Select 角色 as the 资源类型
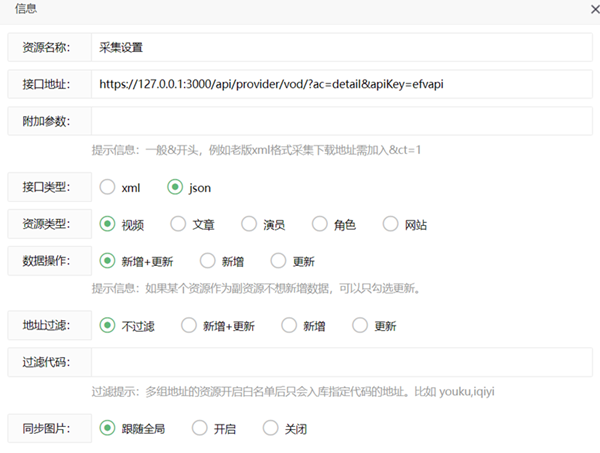 pyautogui.click(x=320, y=225)
